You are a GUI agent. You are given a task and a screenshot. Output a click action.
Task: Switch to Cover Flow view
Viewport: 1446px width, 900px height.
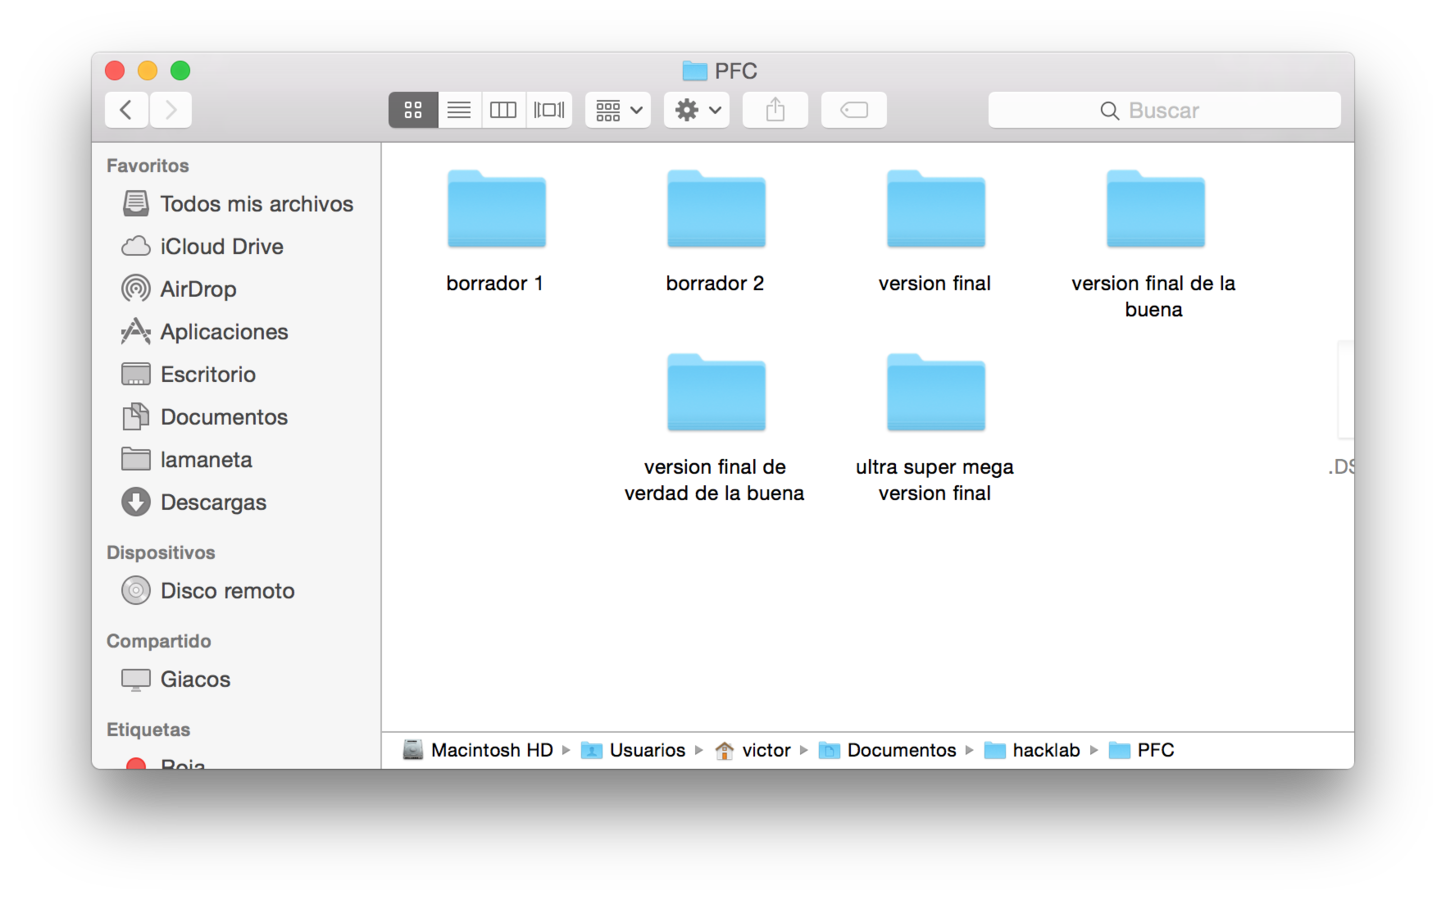(x=549, y=110)
